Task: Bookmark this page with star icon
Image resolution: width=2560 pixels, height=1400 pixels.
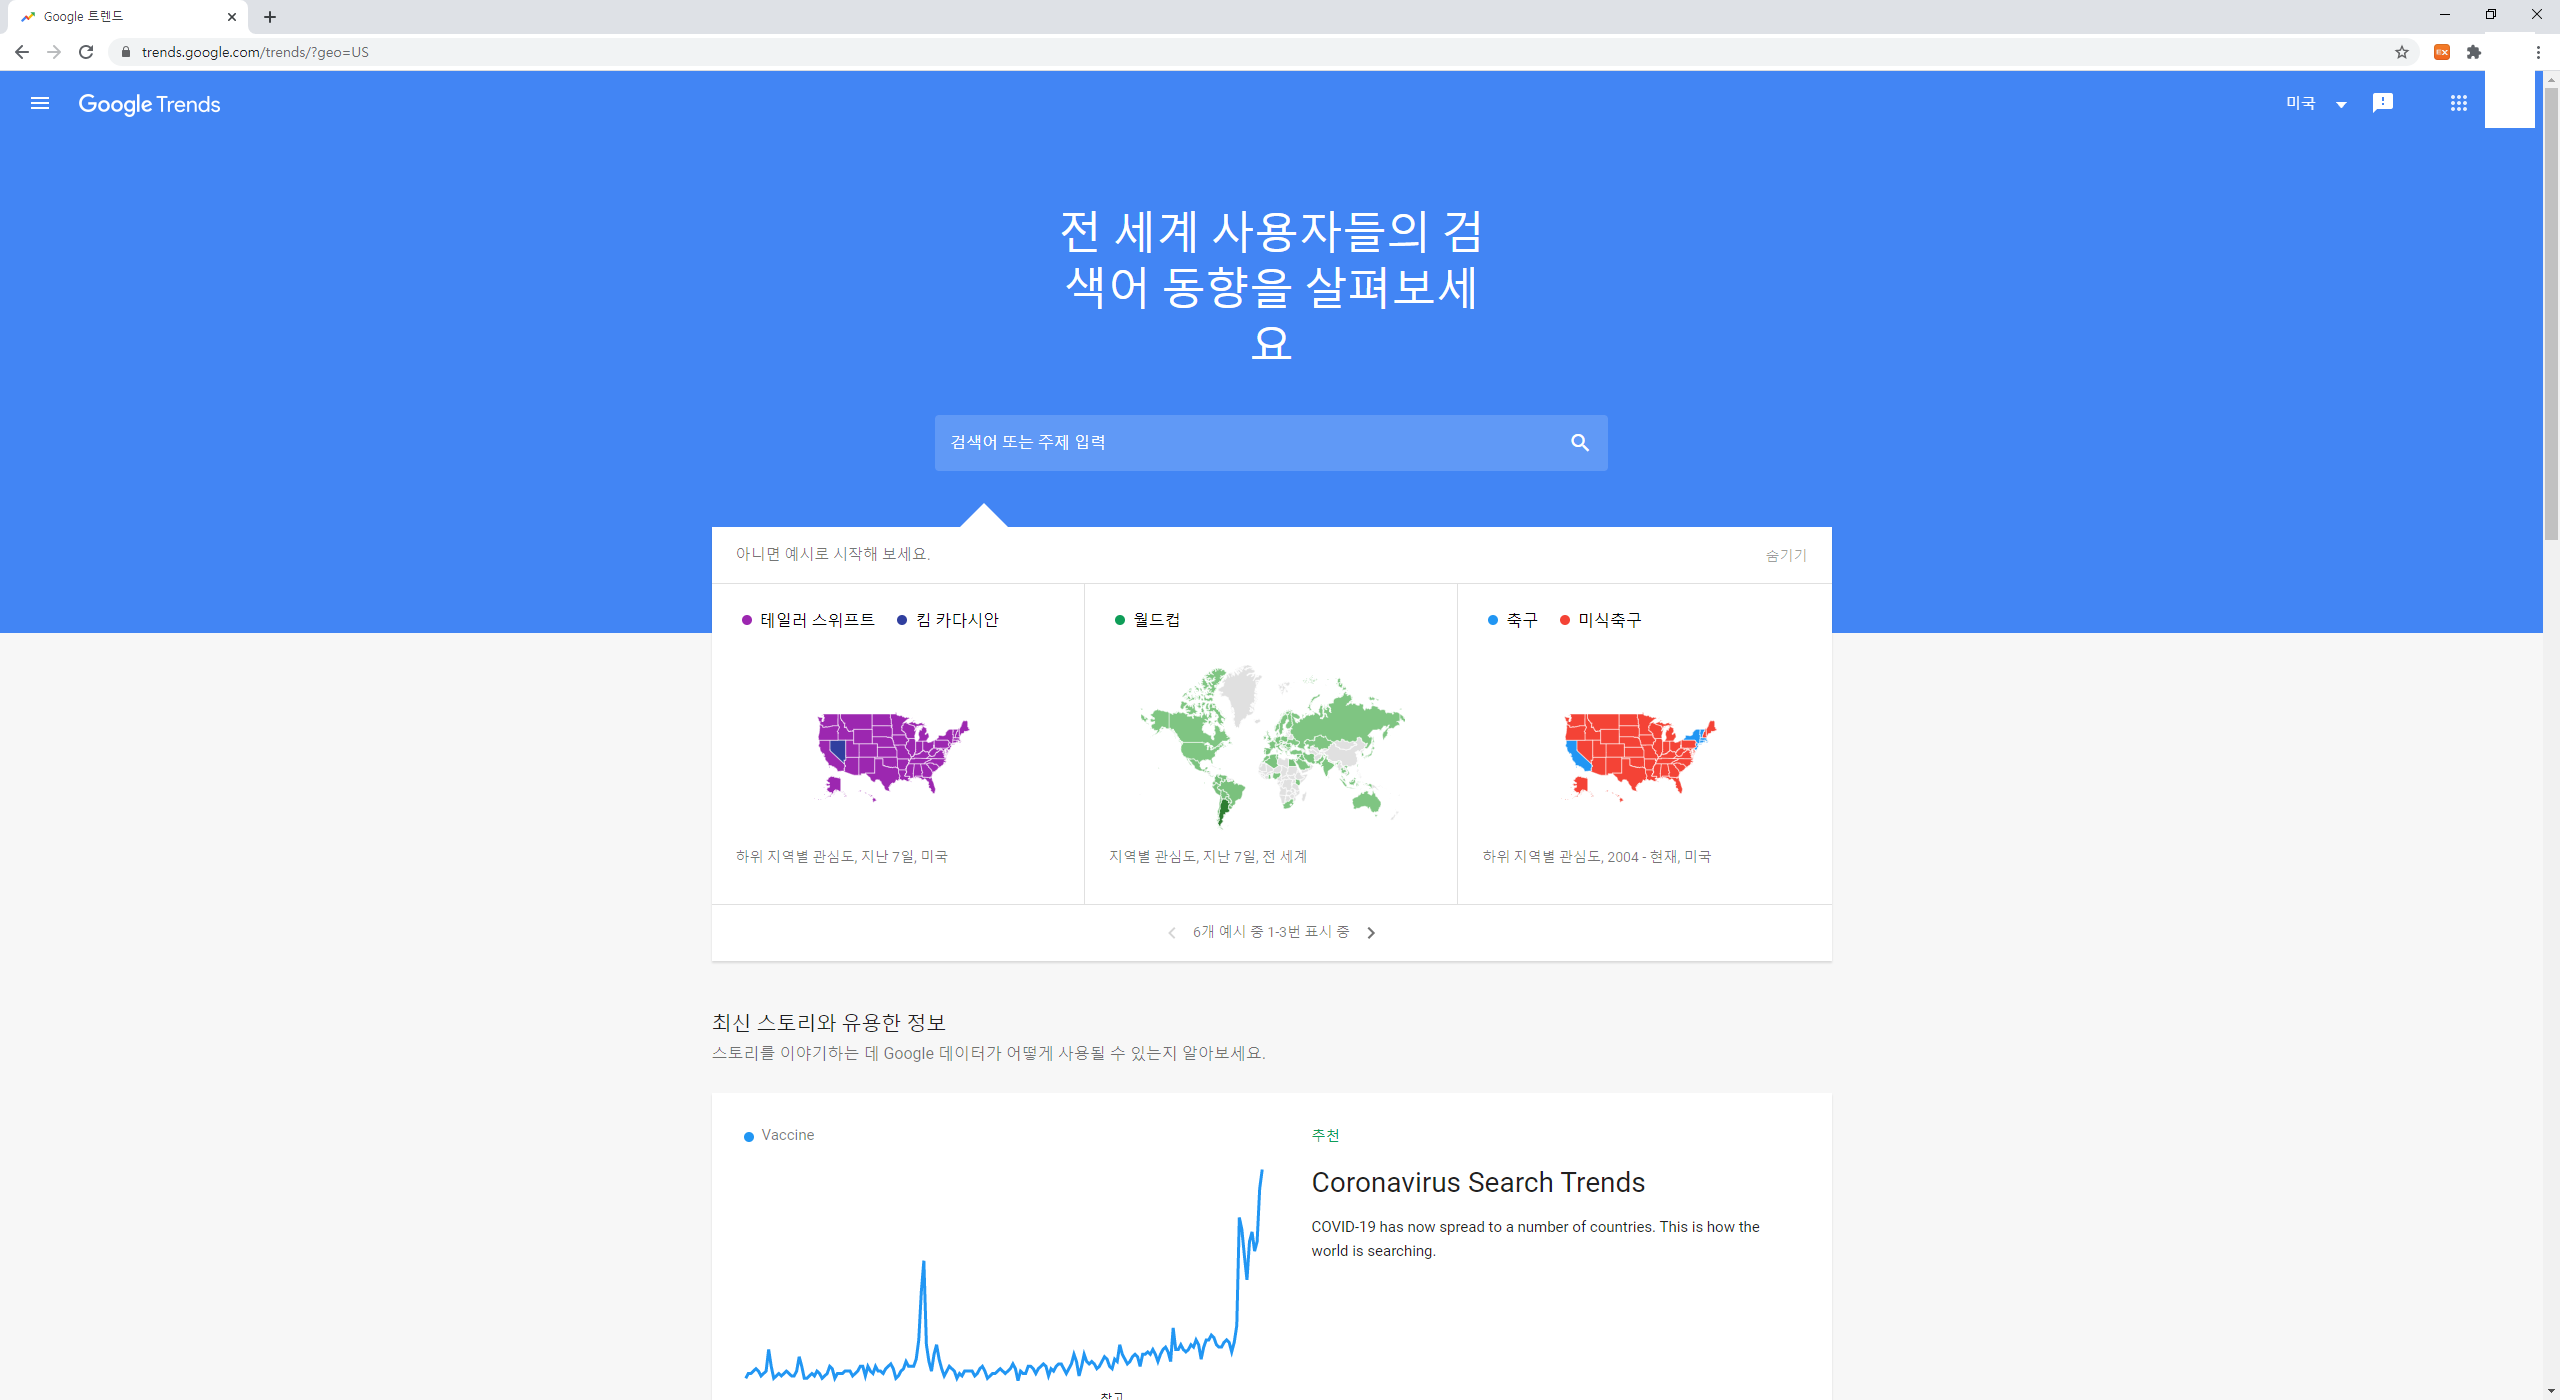Action: pos(2402,52)
